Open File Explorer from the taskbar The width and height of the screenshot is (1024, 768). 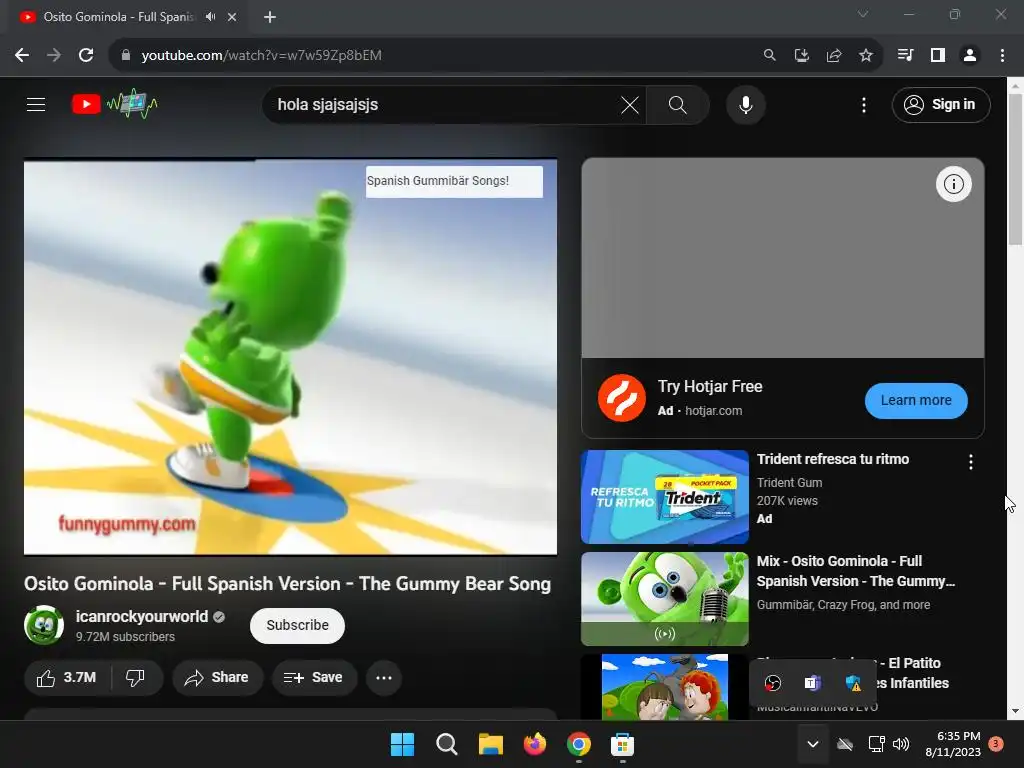(x=490, y=744)
